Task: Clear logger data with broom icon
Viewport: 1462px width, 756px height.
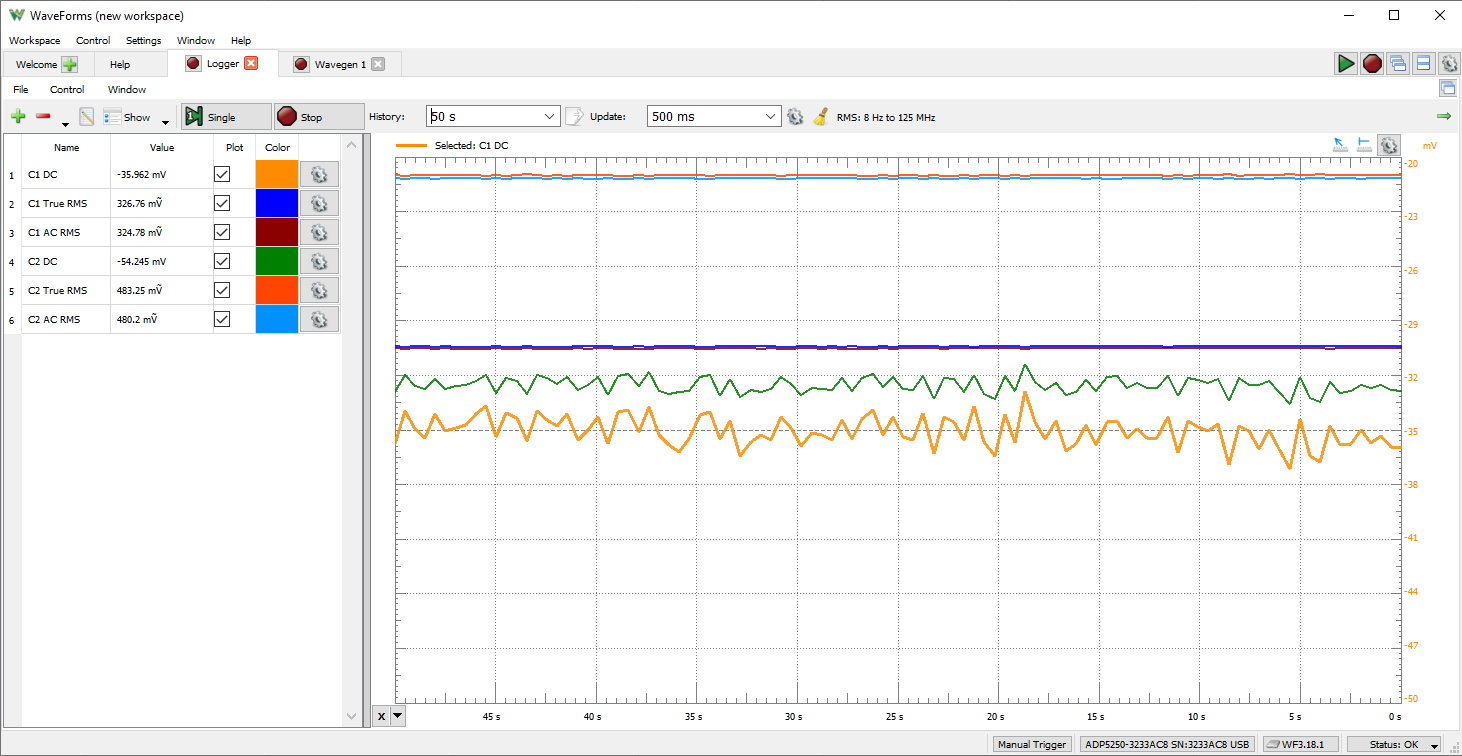Action: pyautogui.click(x=820, y=117)
